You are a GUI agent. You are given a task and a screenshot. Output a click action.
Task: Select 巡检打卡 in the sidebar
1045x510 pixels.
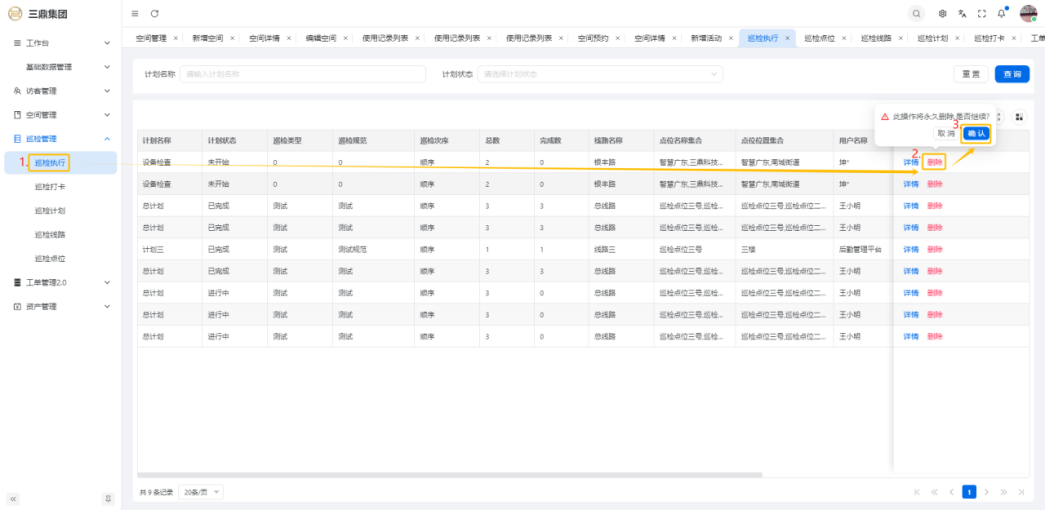pos(50,187)
